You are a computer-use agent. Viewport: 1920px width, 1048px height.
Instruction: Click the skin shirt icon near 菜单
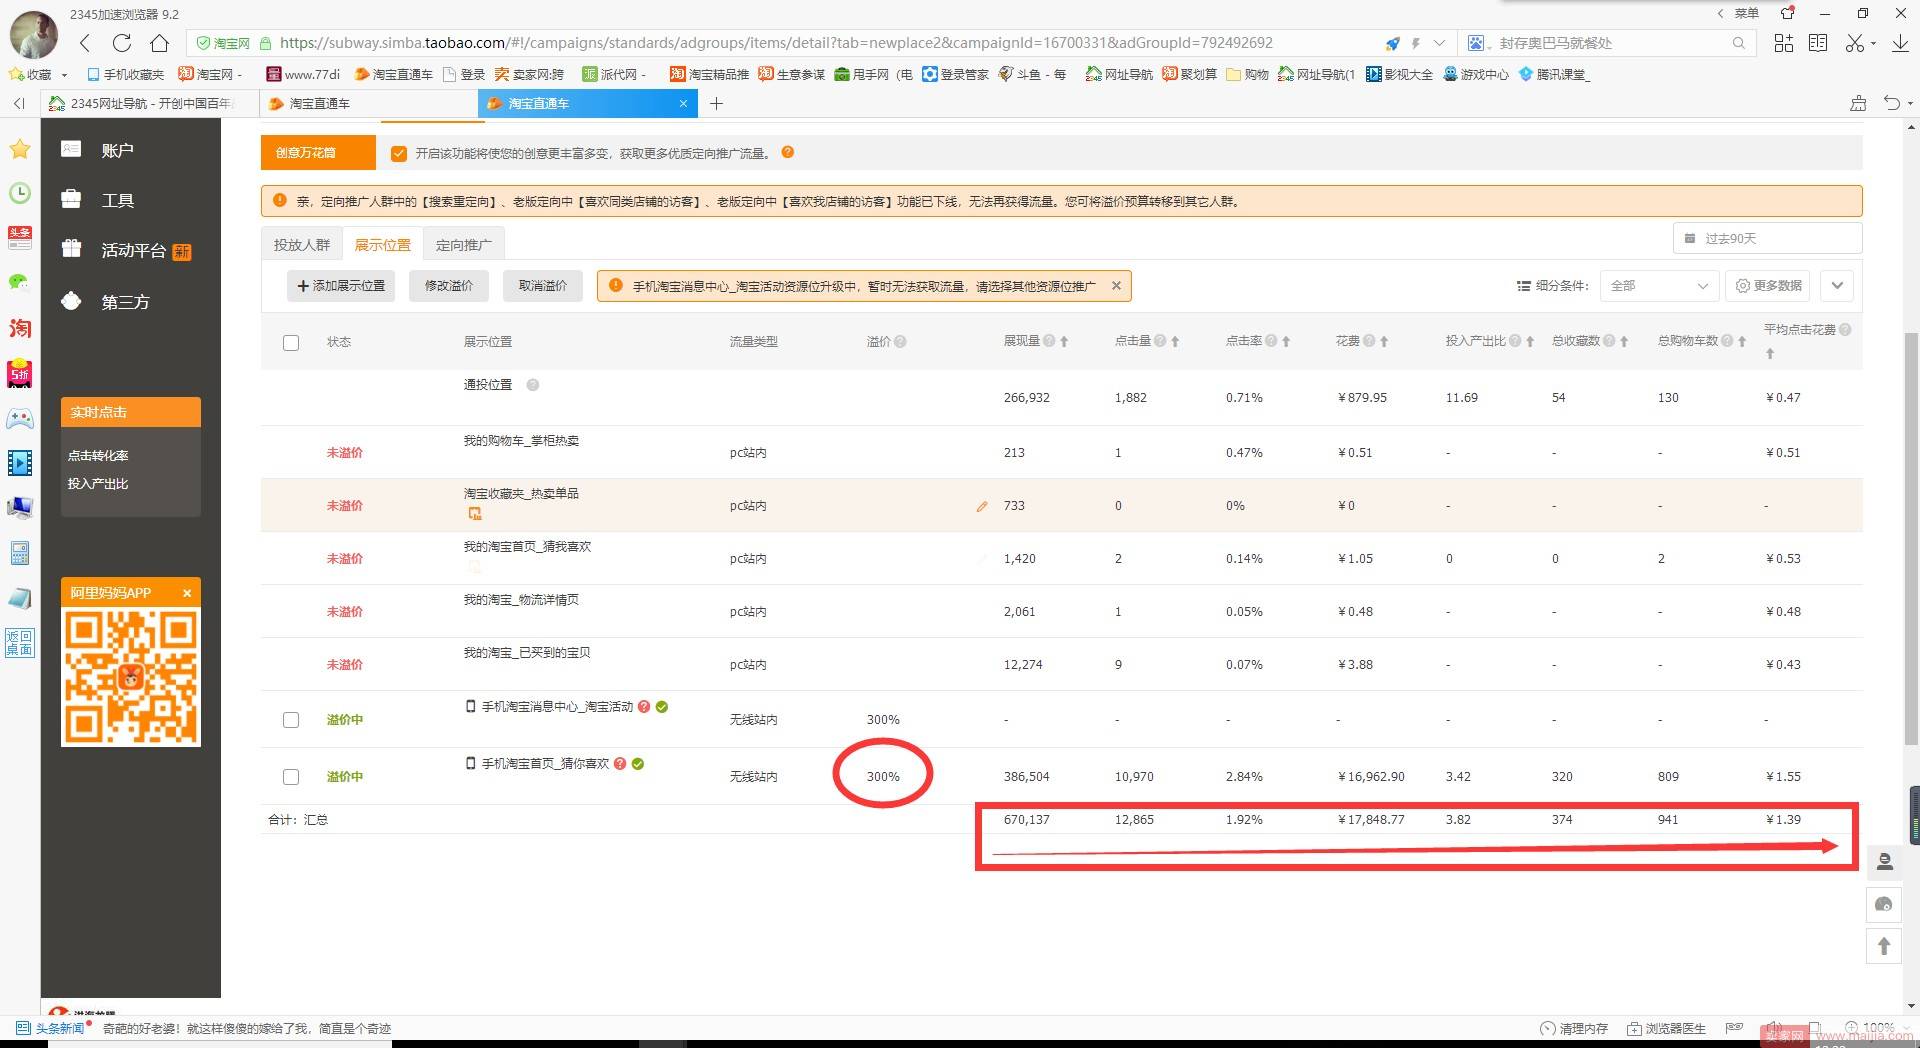(1787, 13)
